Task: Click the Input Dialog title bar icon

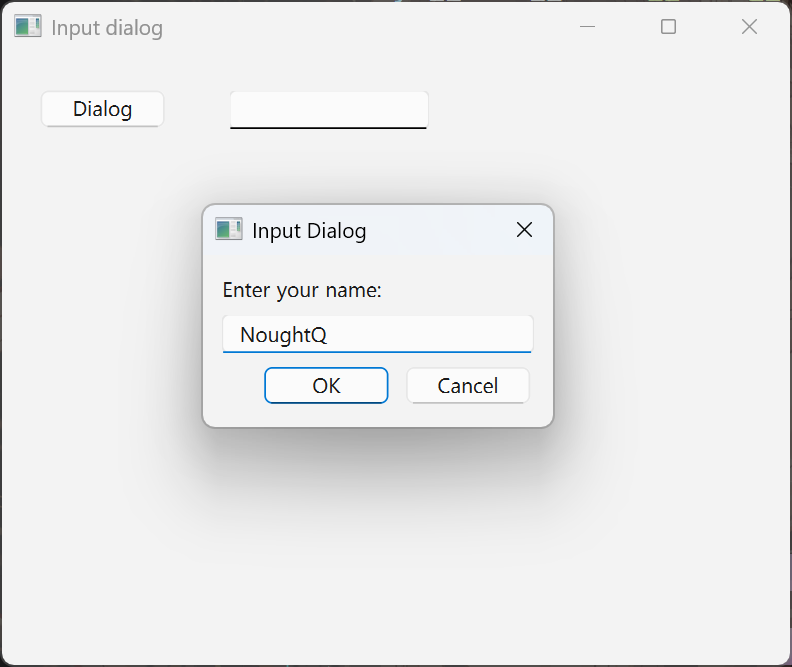Action: (228, 230)
